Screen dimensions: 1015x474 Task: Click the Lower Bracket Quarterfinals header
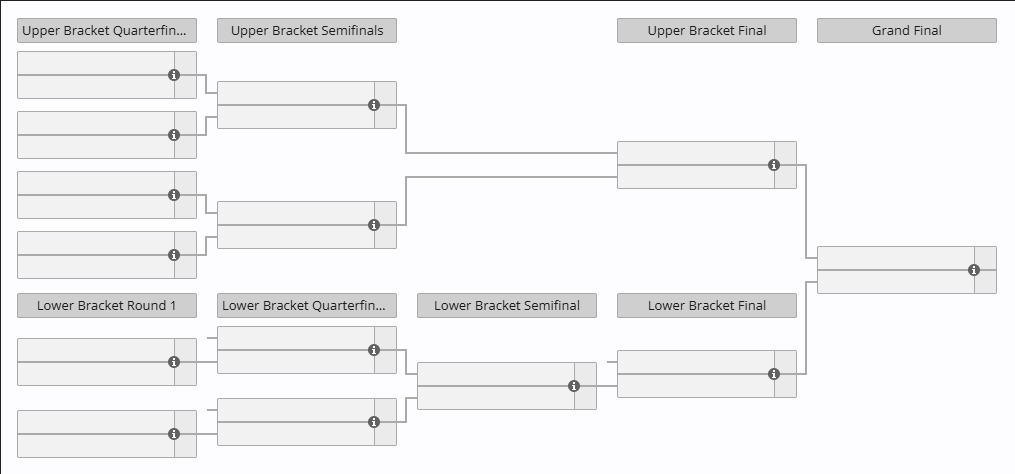pos(307,306)
